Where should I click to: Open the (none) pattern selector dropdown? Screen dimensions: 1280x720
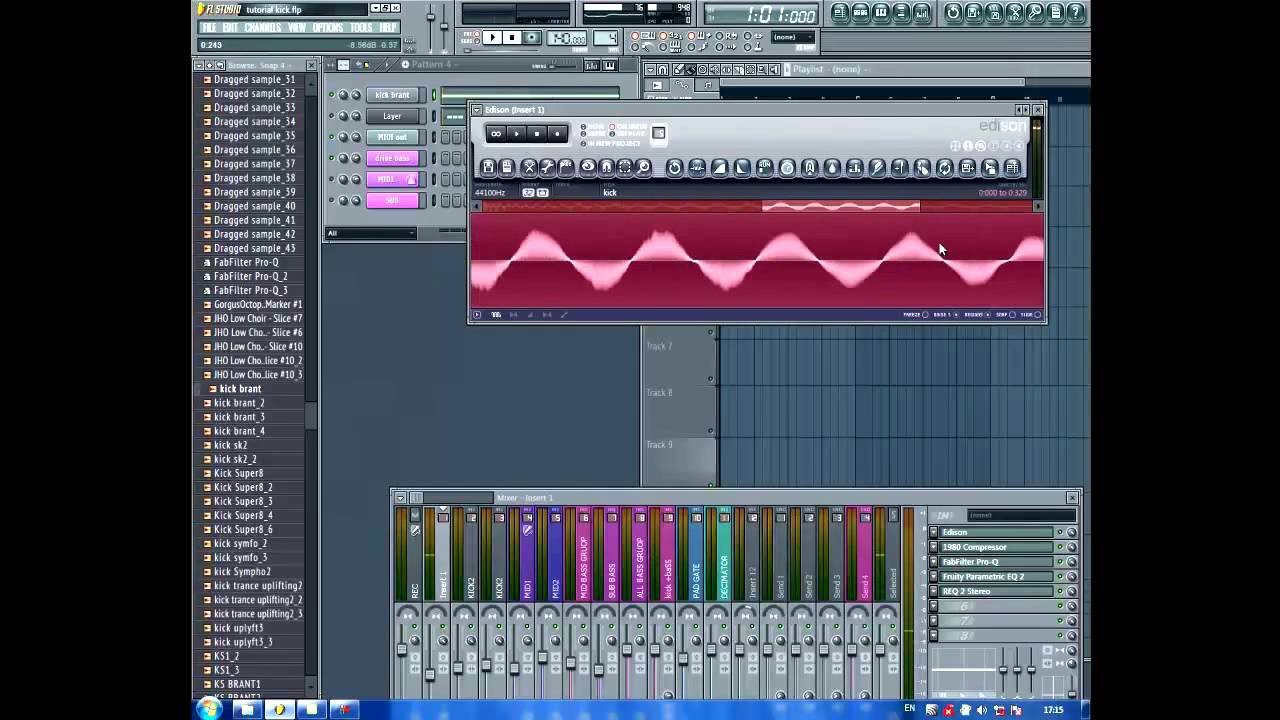(x=792, y=37)
